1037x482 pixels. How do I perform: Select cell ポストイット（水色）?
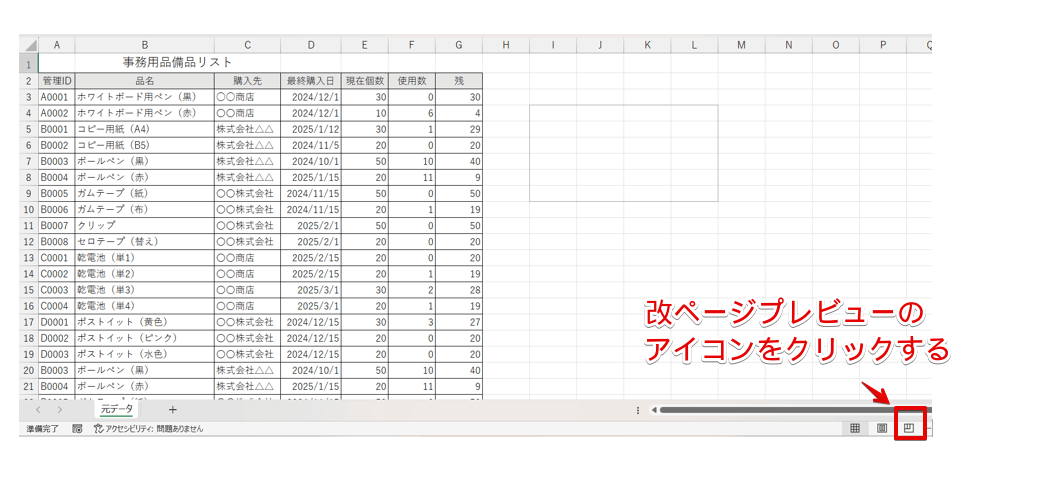(x=145, y=354)
